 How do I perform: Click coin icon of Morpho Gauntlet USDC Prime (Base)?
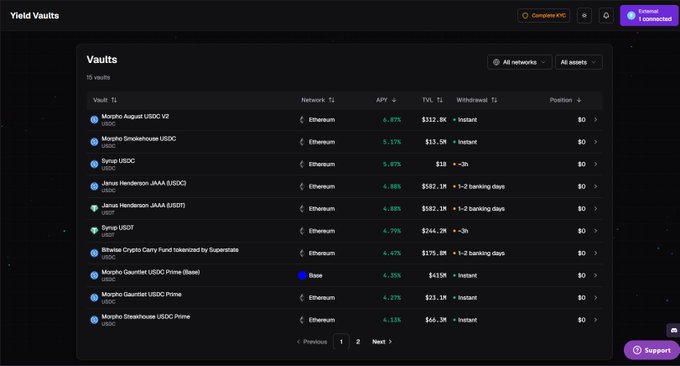tap(94, 275)
